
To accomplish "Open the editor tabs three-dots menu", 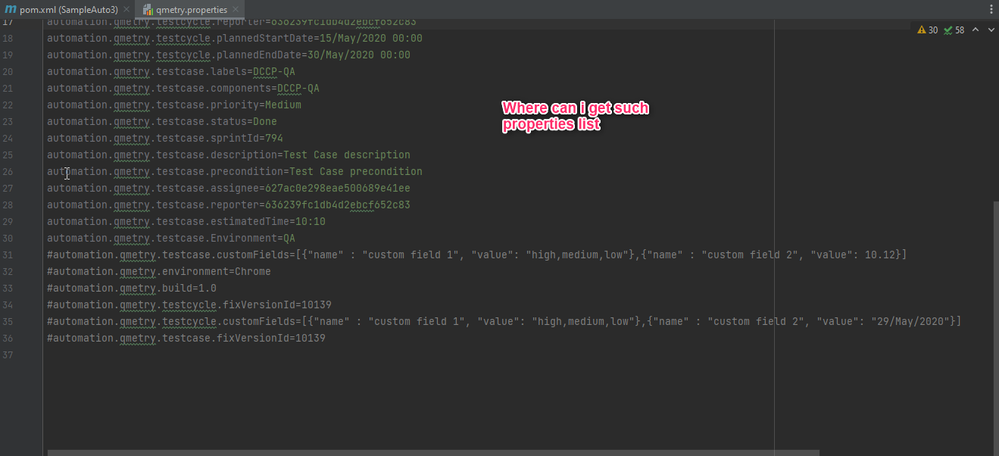I will tap(993, 10).
